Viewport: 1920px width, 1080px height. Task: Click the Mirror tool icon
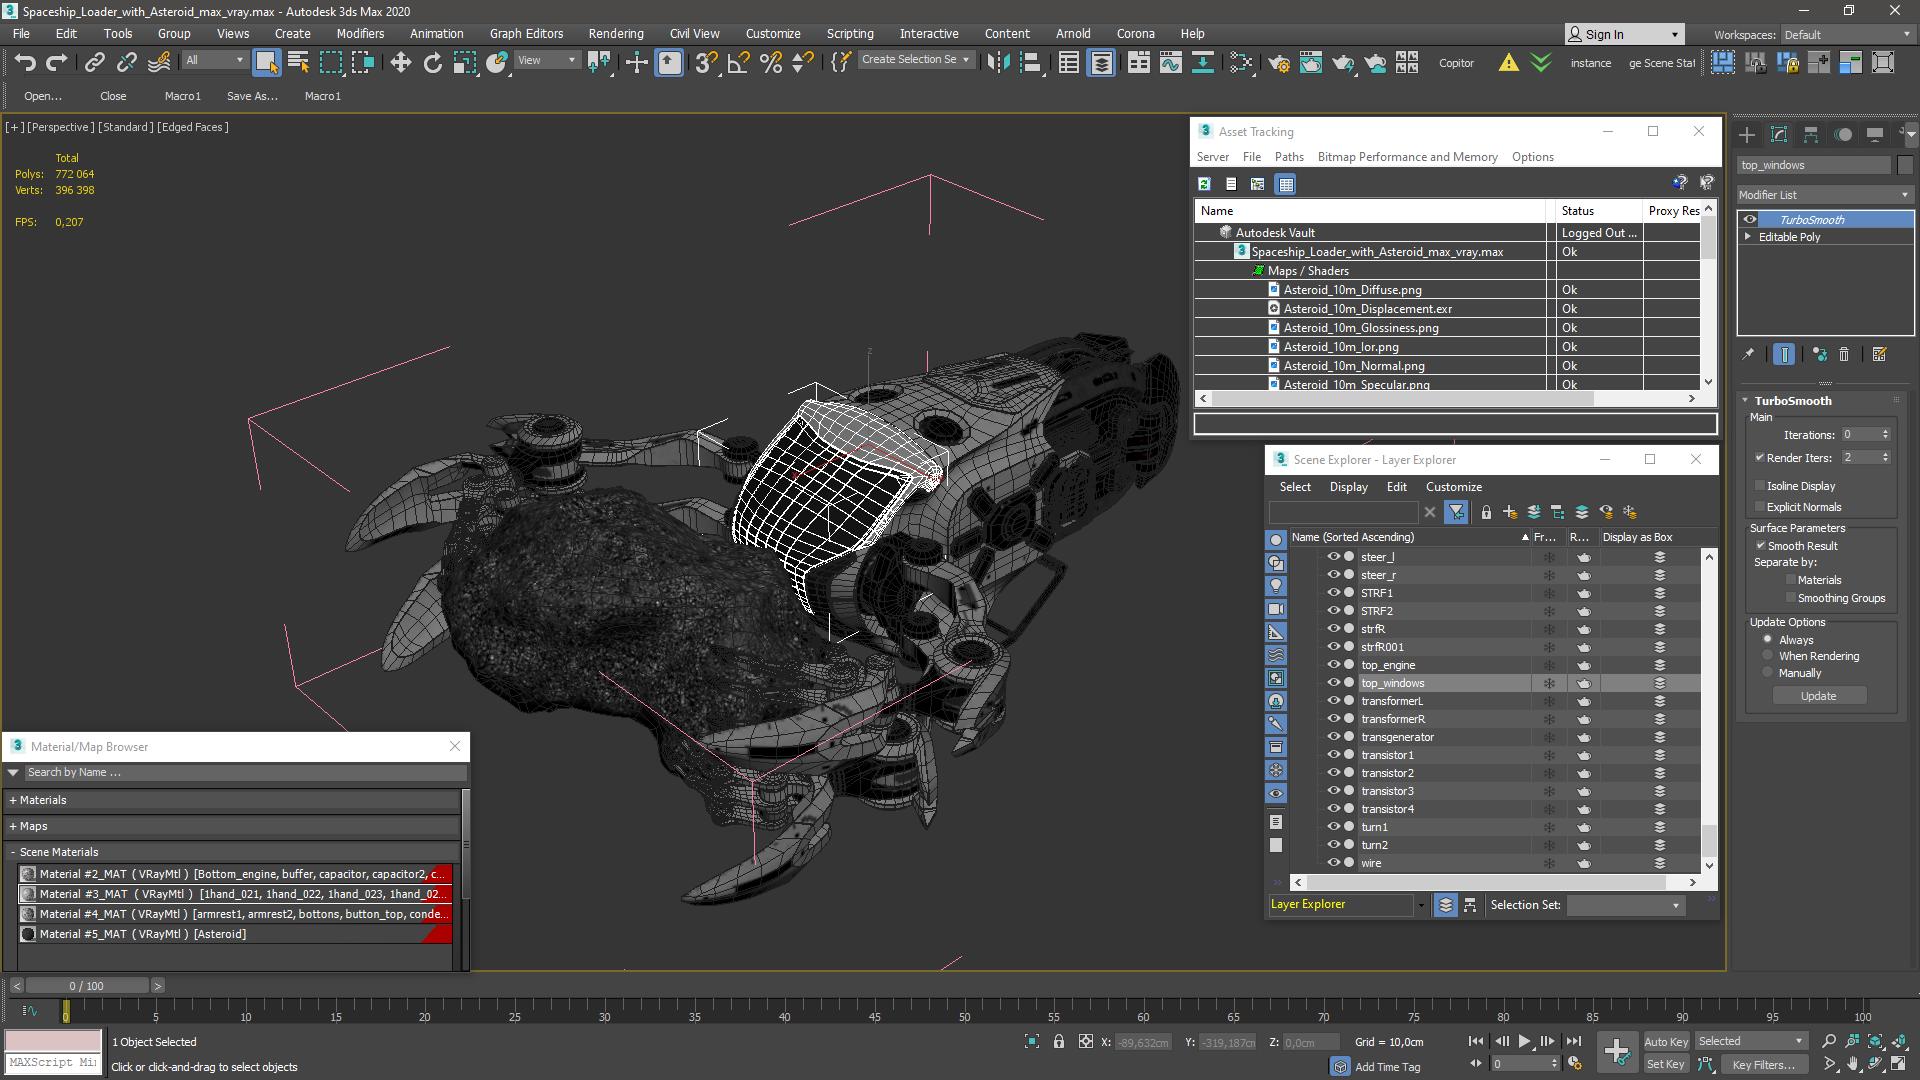pyautogui.click(x=998, y=62)
